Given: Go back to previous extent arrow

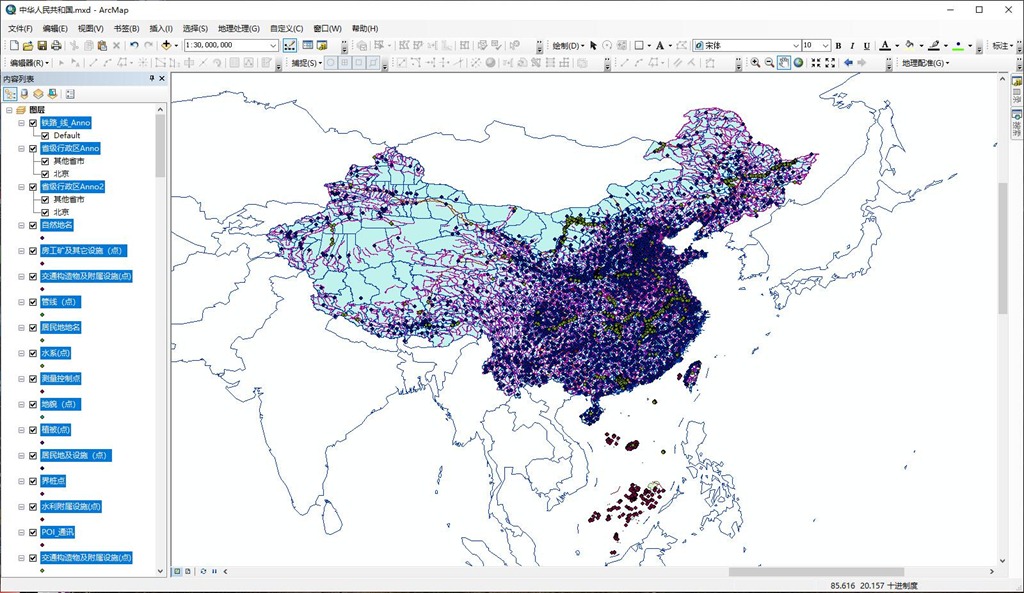Looking at the screenshot, I should point(848,62).
